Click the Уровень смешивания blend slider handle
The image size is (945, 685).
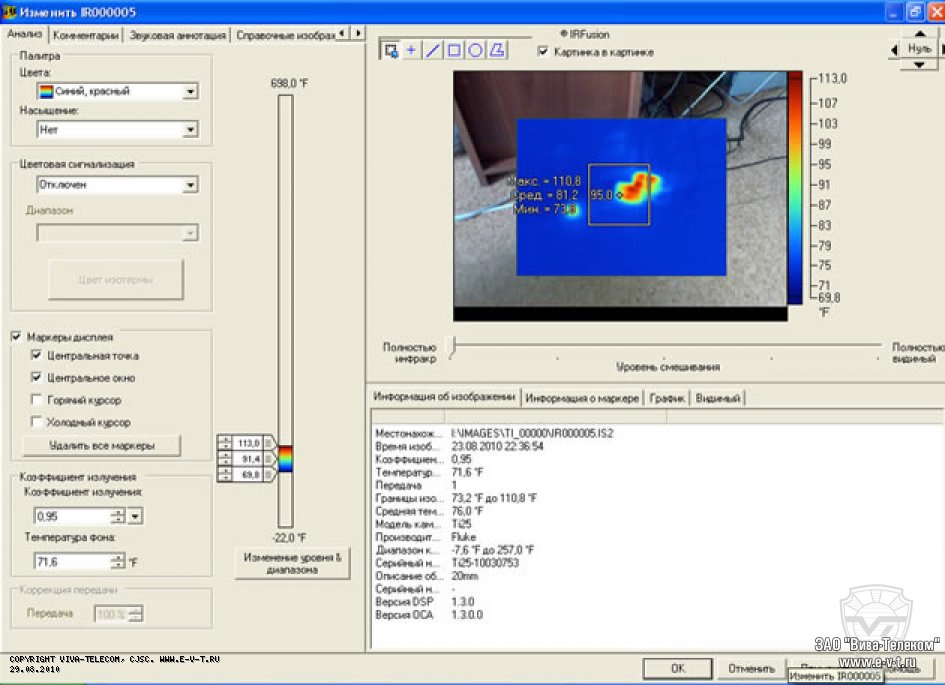(x=454, y=347)
